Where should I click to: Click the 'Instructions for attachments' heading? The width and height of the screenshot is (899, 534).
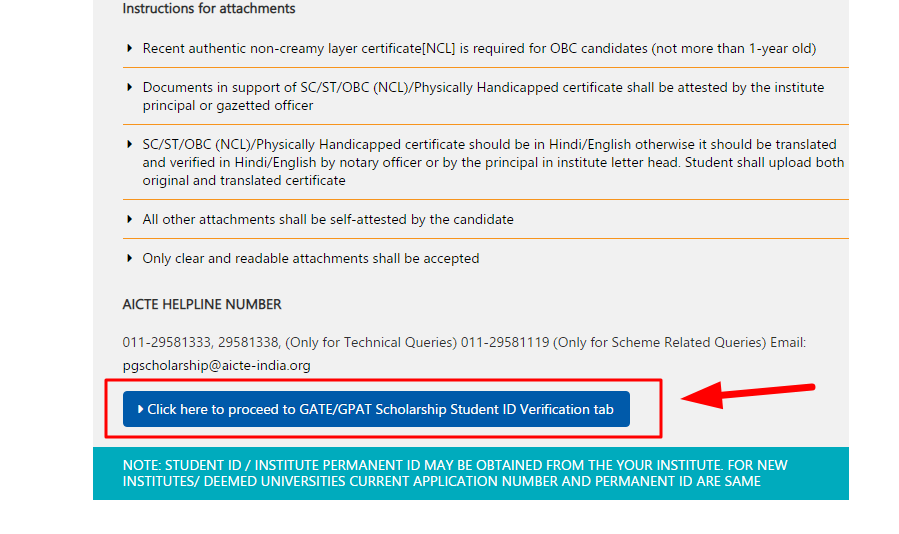(209, 9)
